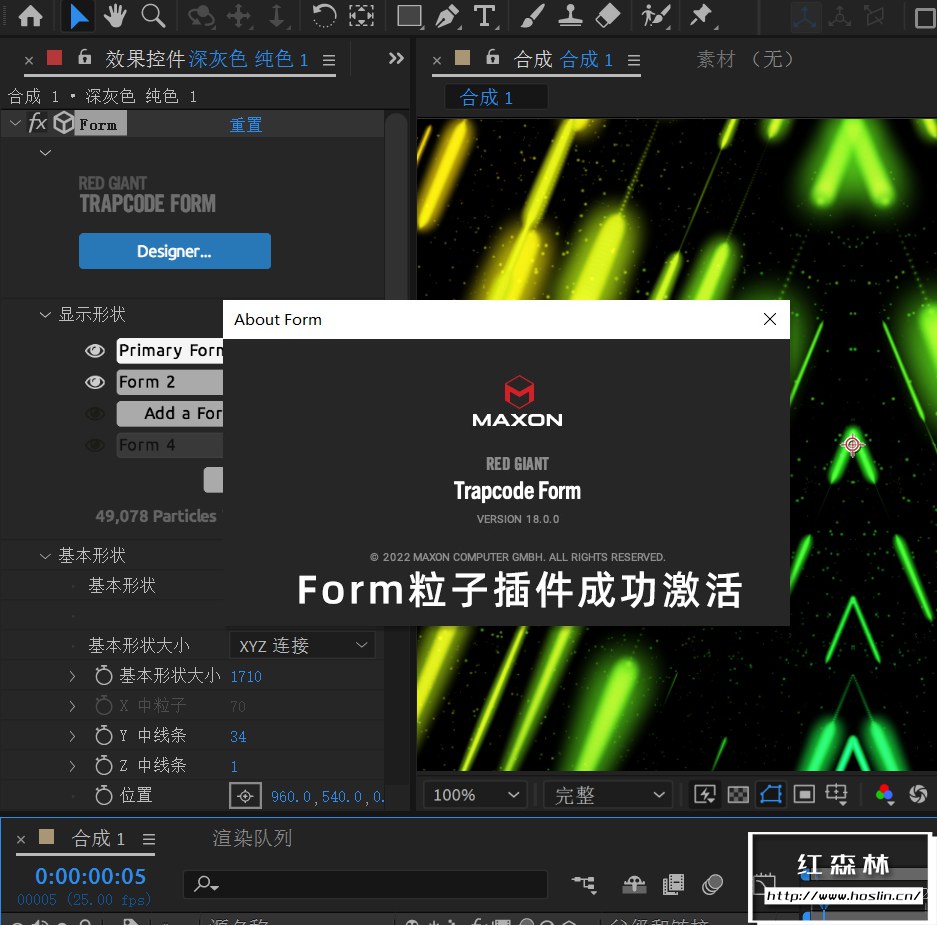
Task: Open timeline 合成 1 panel menu
Action: click(149, 840)
